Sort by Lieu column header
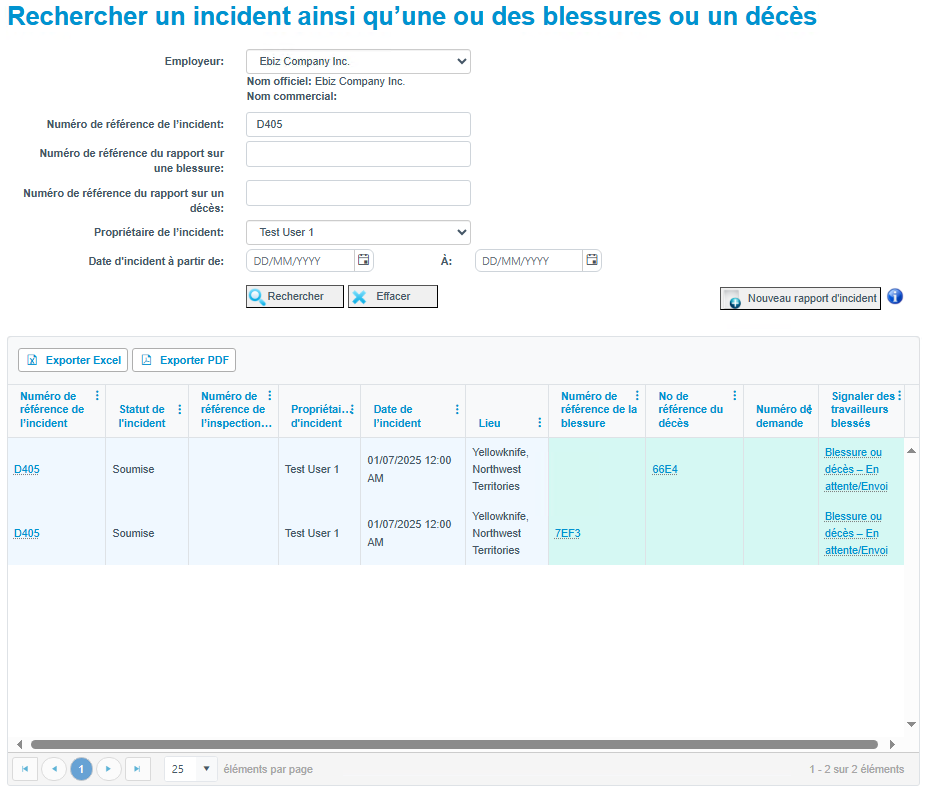Viewport: 928px width, 792px height. click(x=489, y=423)
